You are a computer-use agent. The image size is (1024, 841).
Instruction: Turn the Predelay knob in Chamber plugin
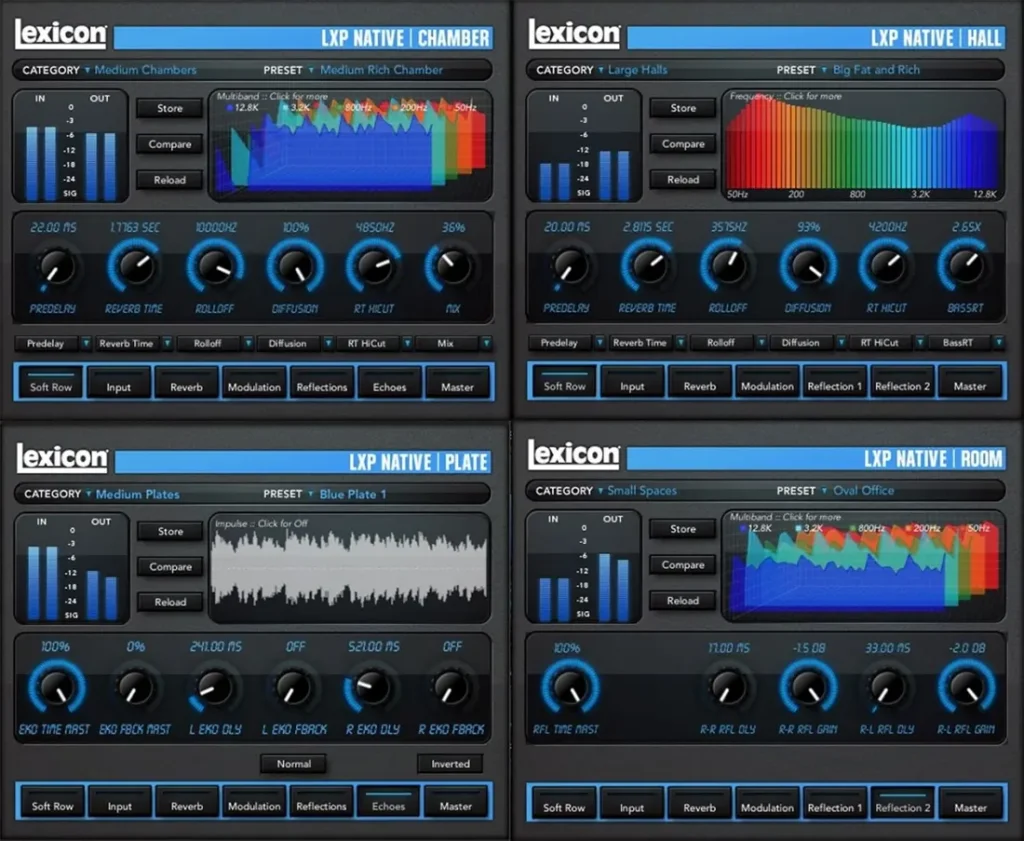55,267
